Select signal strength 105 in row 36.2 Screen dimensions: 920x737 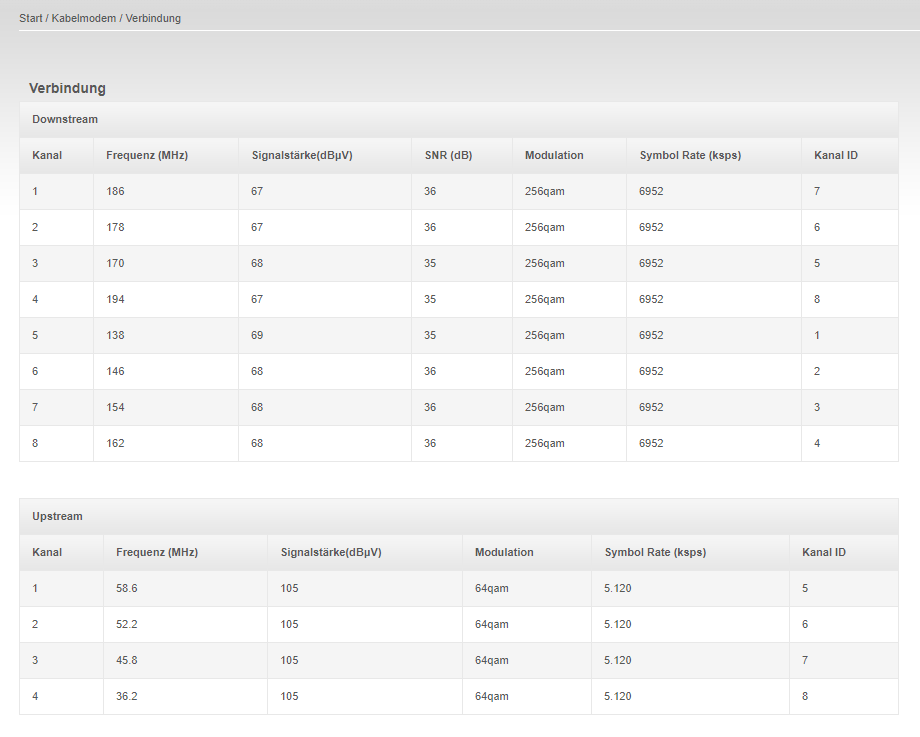tap(289, 696)
